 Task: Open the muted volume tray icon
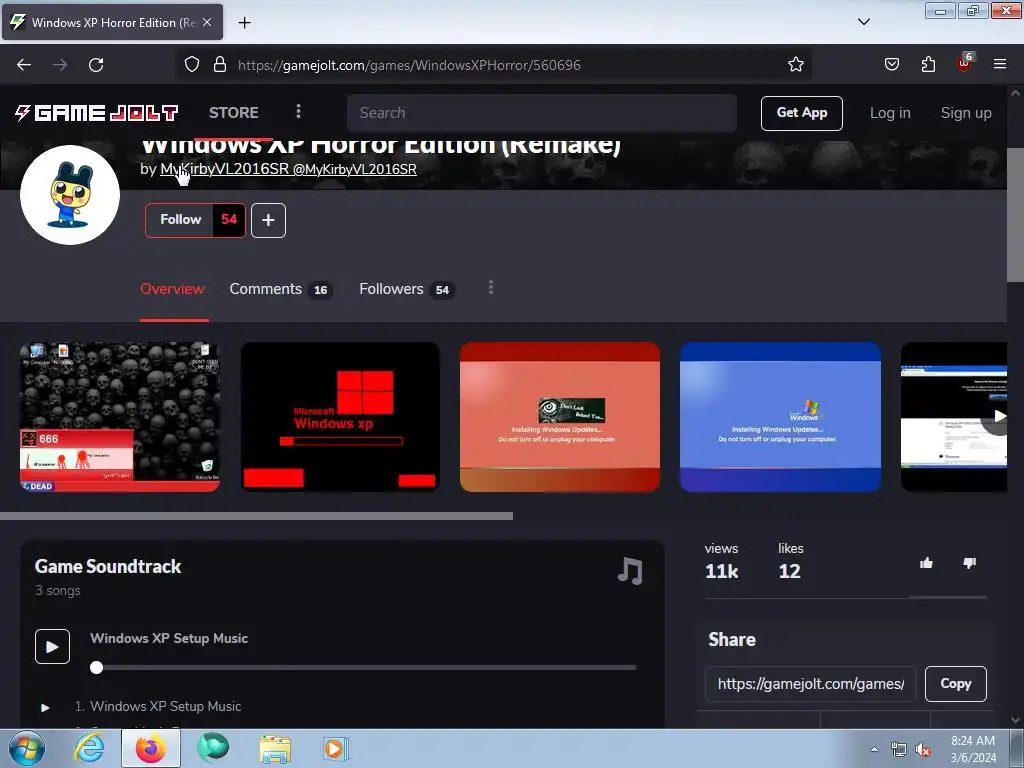(923, 749)
